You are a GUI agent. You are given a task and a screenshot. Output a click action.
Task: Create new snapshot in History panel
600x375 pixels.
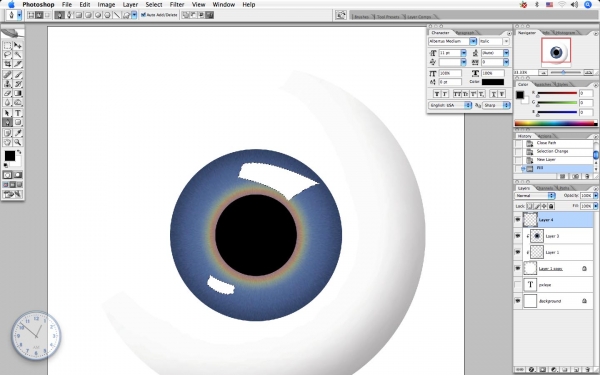(576, 176)
